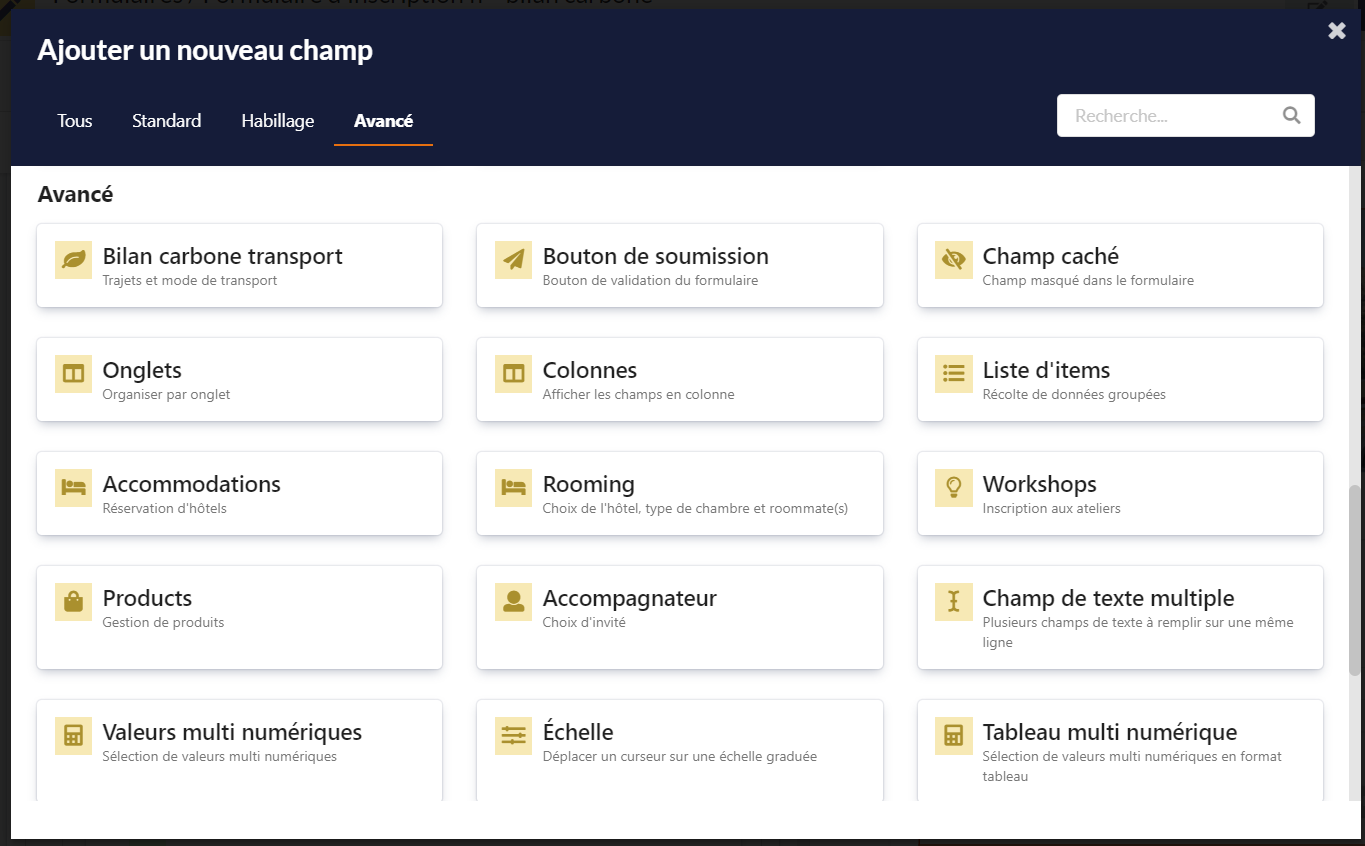1365x846 pixels.
Task: Click the leaf icon for Bilan carbone transport
Action: pyautogui.click(x=73, y=260)
